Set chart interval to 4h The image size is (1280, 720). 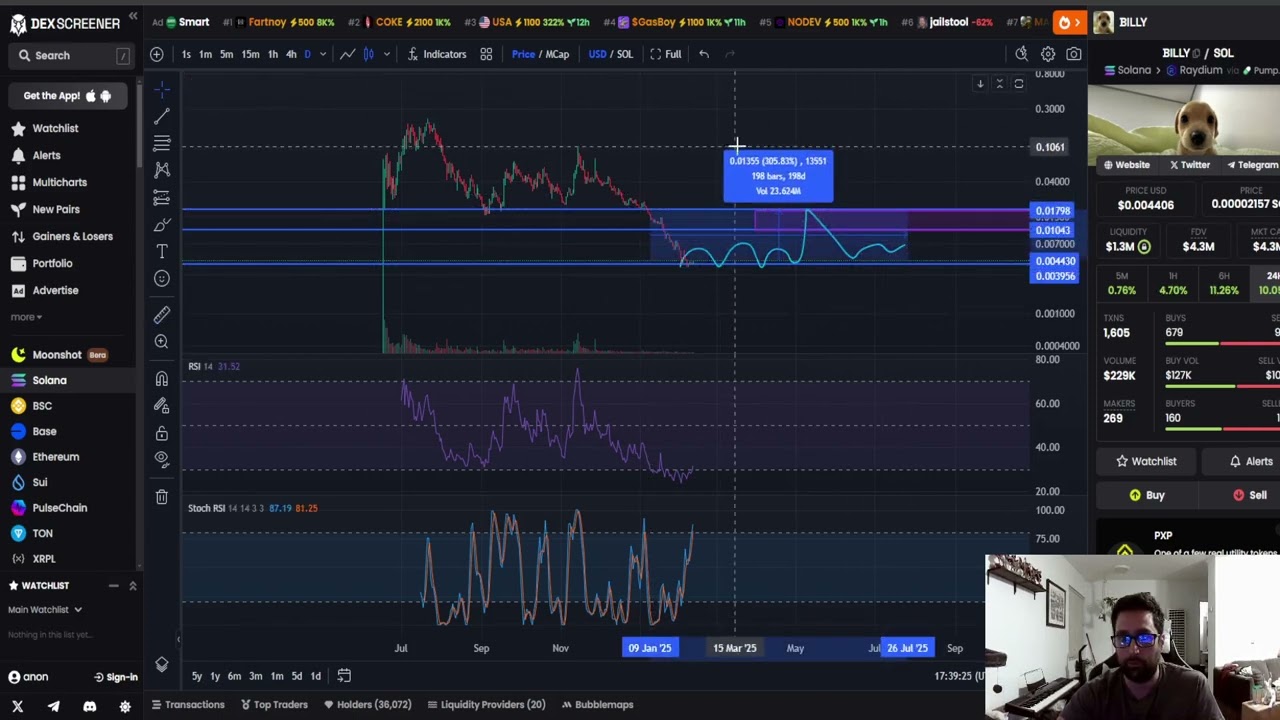[x=291, y=54]
